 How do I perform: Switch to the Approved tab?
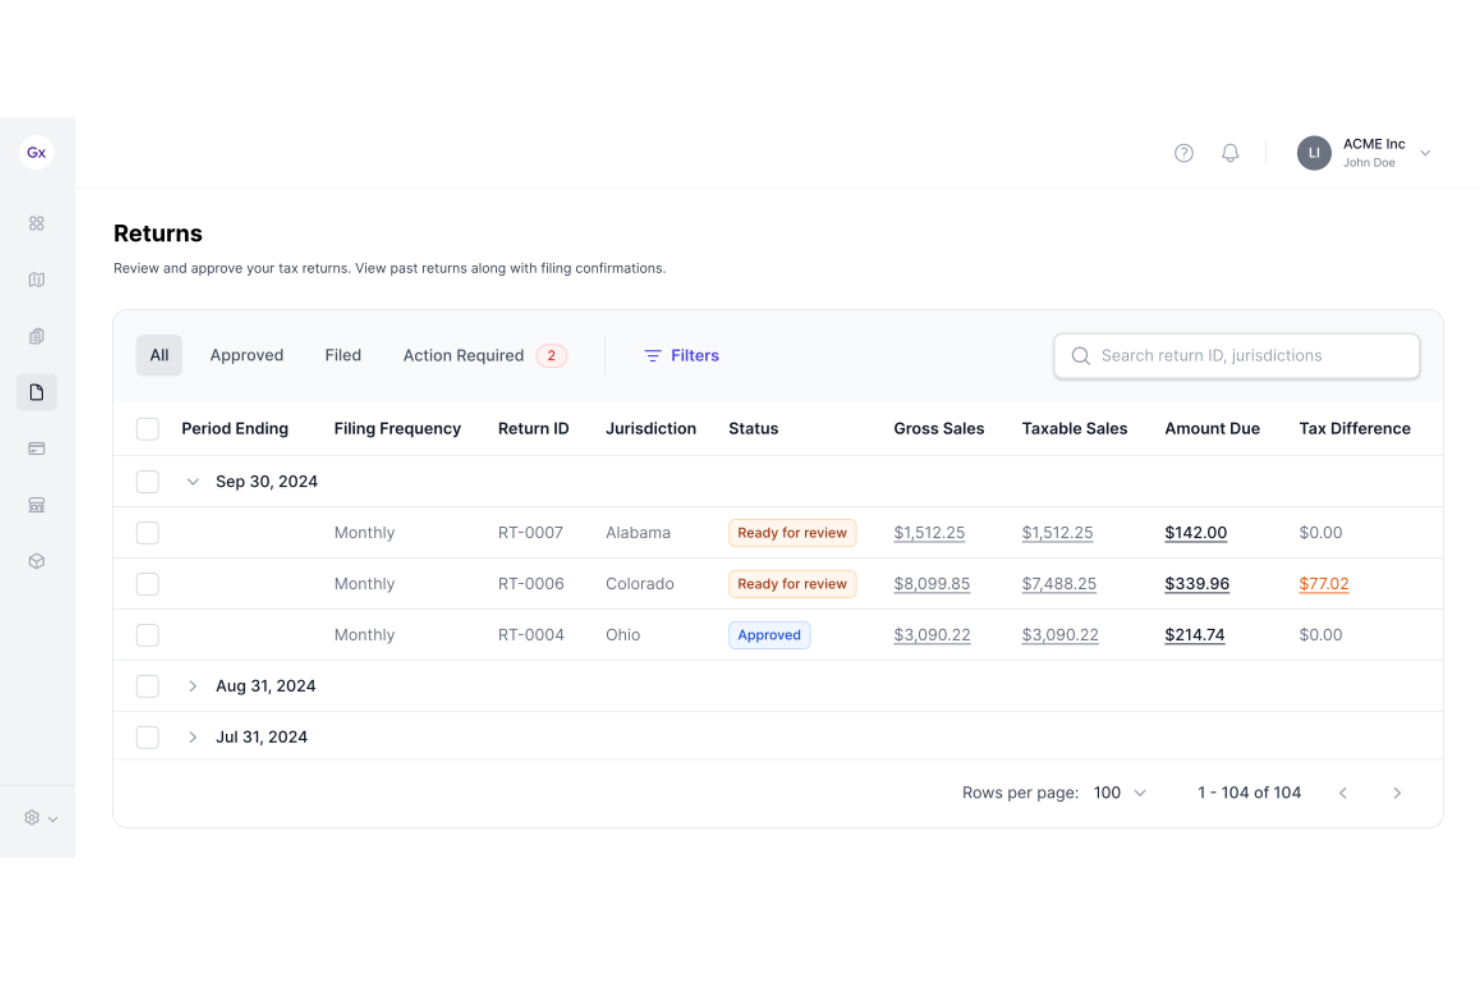(246, 355)
